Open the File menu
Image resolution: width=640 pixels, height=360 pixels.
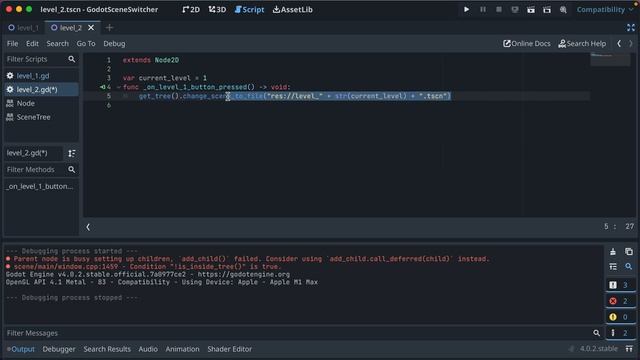[x=12, y=44]
